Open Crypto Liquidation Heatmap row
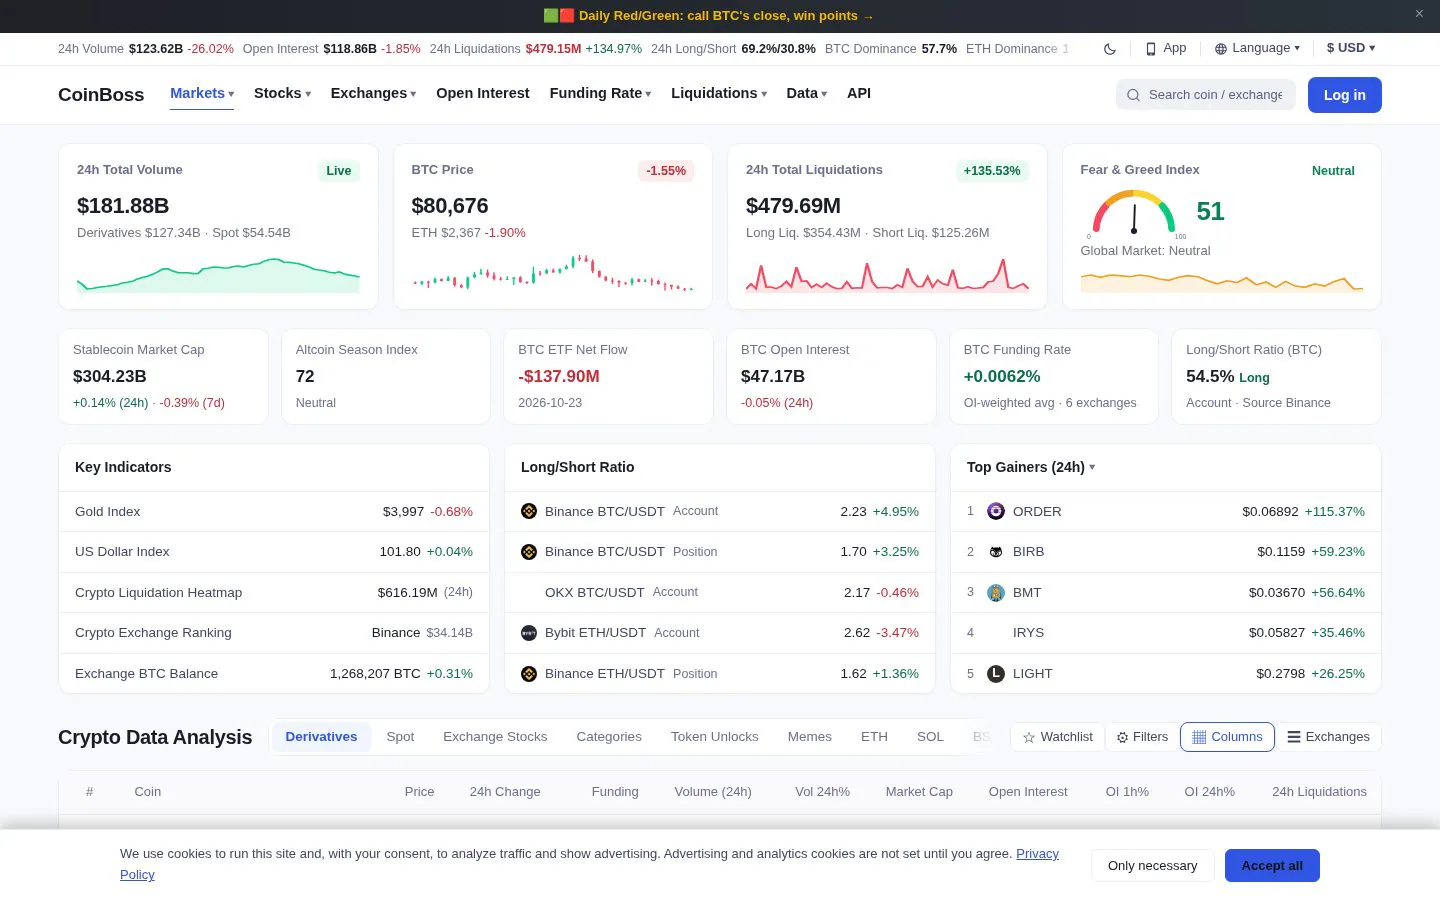Screen dimensions: 1440x900 tap(274, 593)
